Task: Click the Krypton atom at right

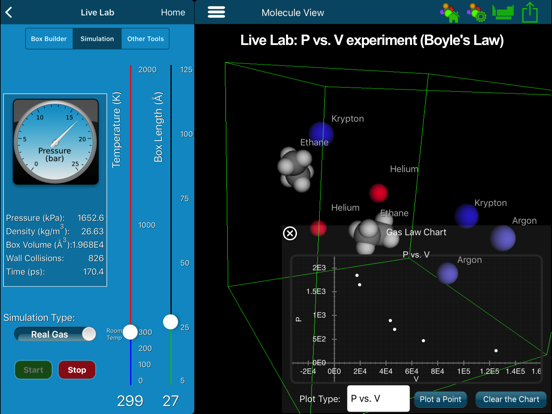Action: tap(466, 216)
